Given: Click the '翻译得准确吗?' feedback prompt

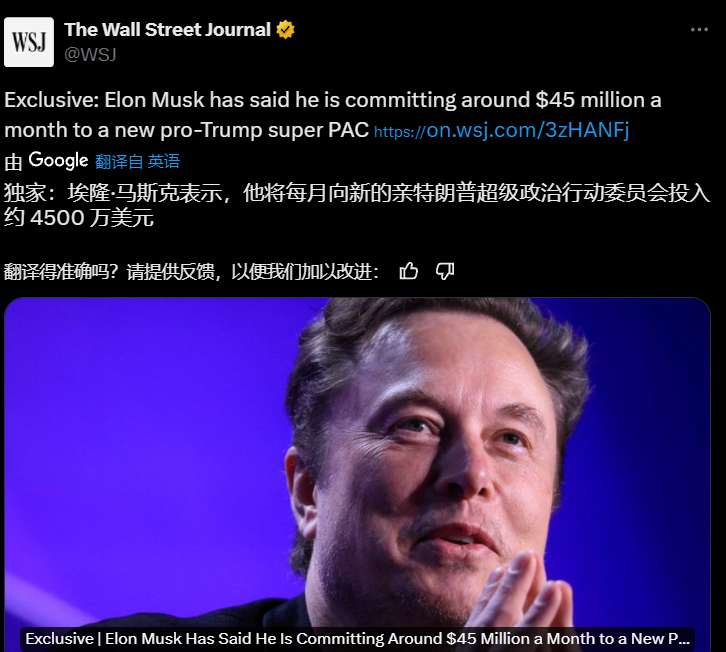Looking at the screenshot, I should (61, 272).
